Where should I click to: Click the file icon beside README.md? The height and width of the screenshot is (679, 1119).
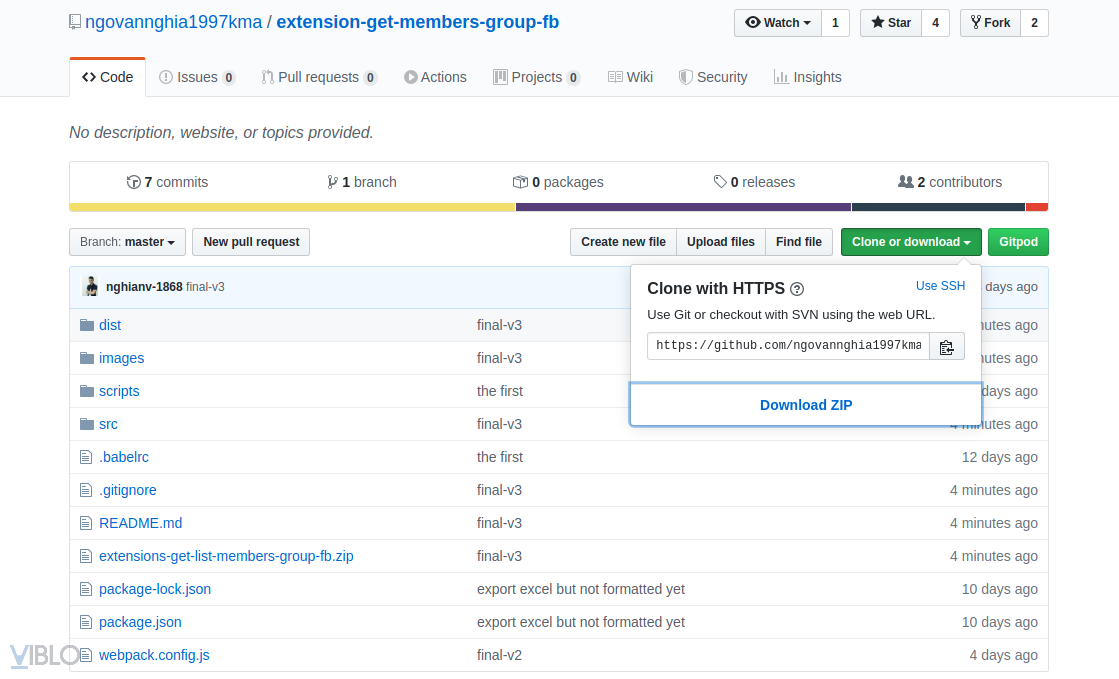(x=86, y=523)
